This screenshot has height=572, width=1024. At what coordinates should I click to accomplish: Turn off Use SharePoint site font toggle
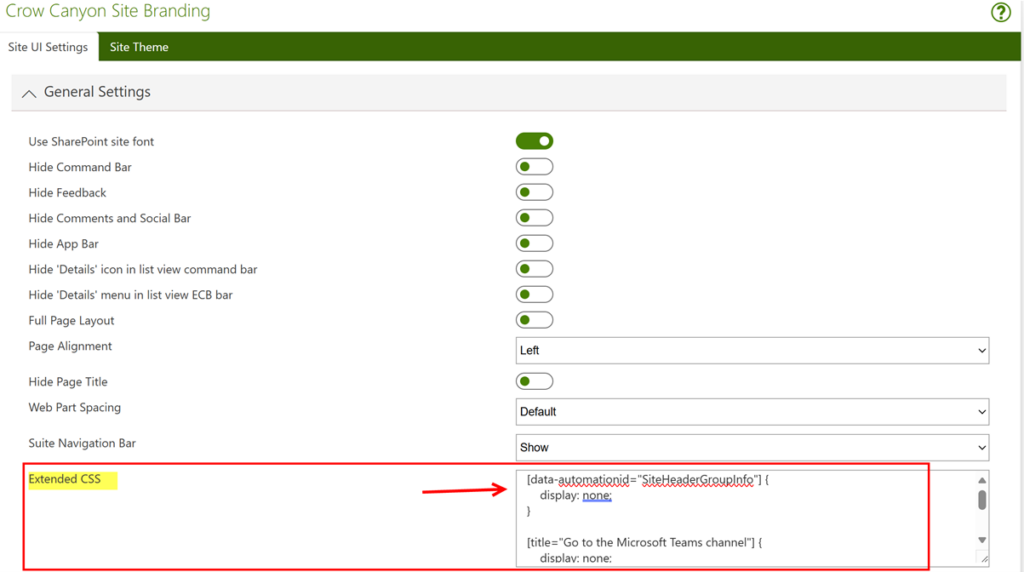(x=534, y=141)
